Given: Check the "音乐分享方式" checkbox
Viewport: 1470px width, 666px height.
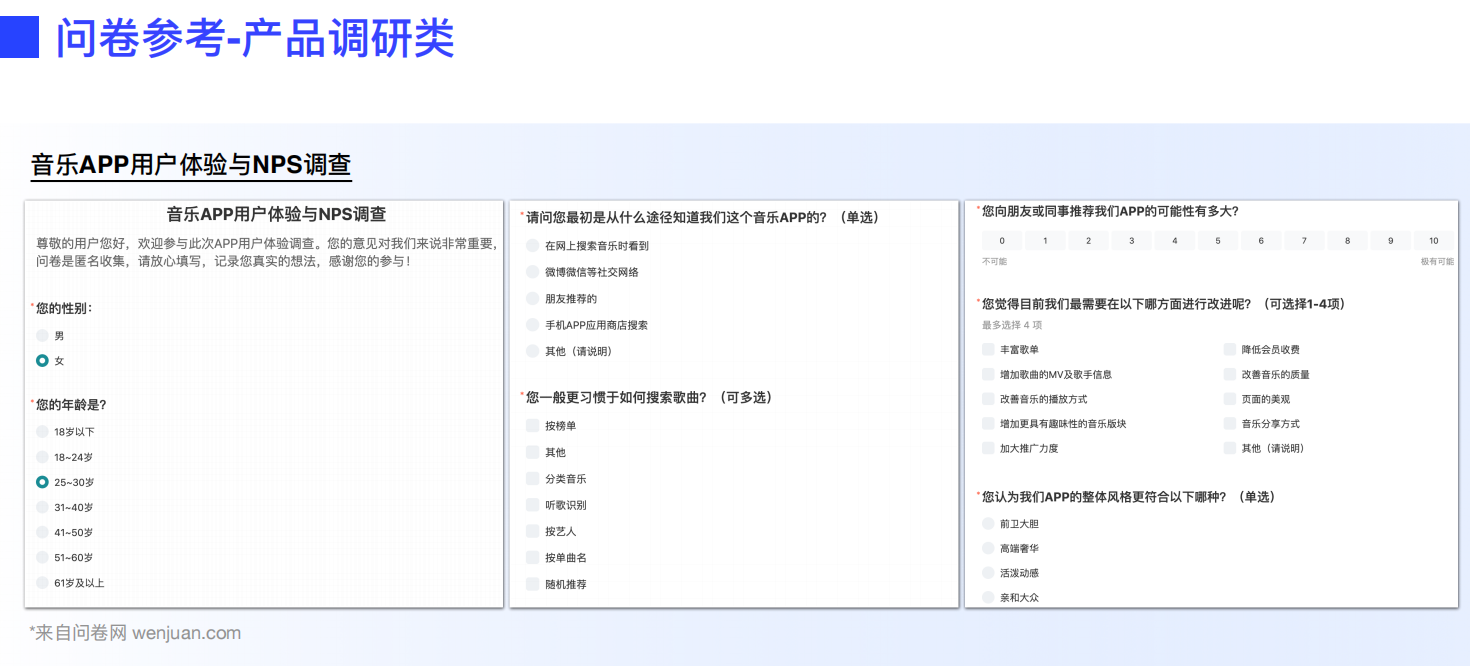Looking at the screenshot, I should pyautogui.click(x=1227, y=423).
